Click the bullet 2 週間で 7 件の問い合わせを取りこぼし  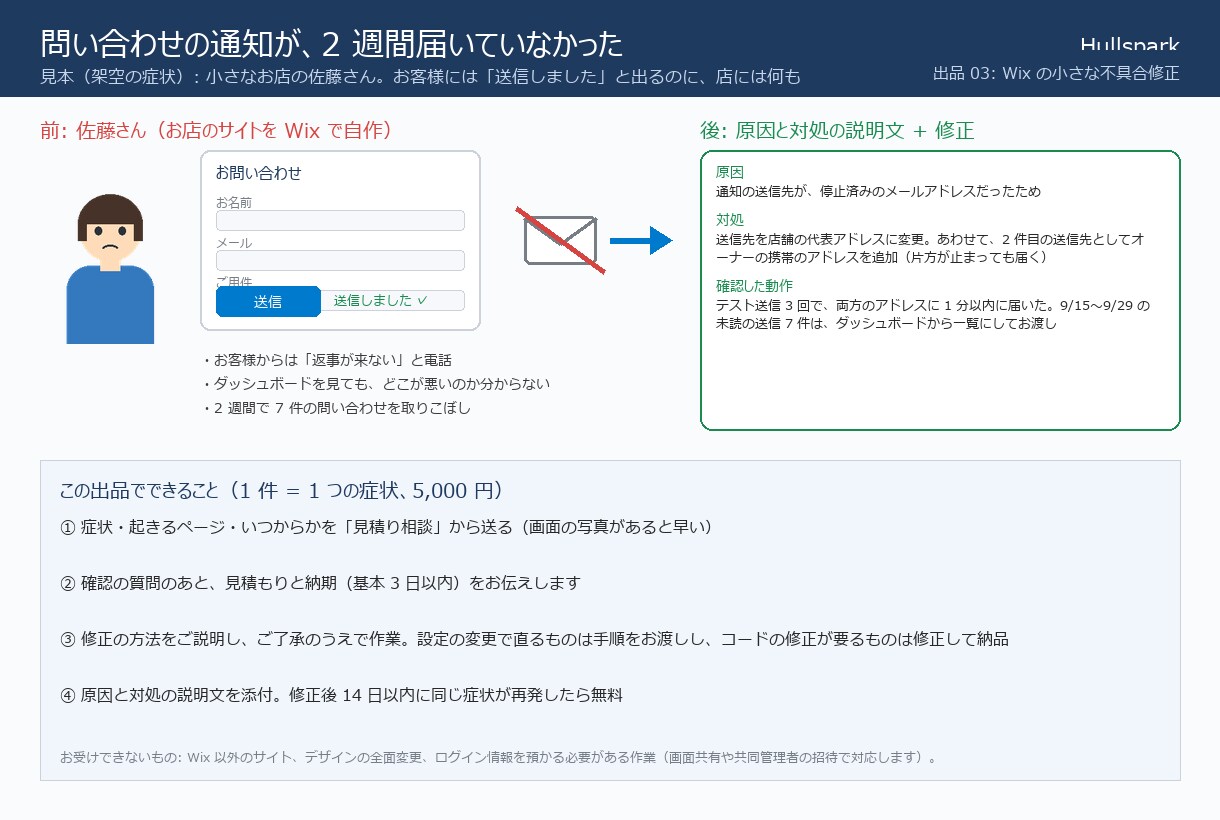(x=335, y=408)
